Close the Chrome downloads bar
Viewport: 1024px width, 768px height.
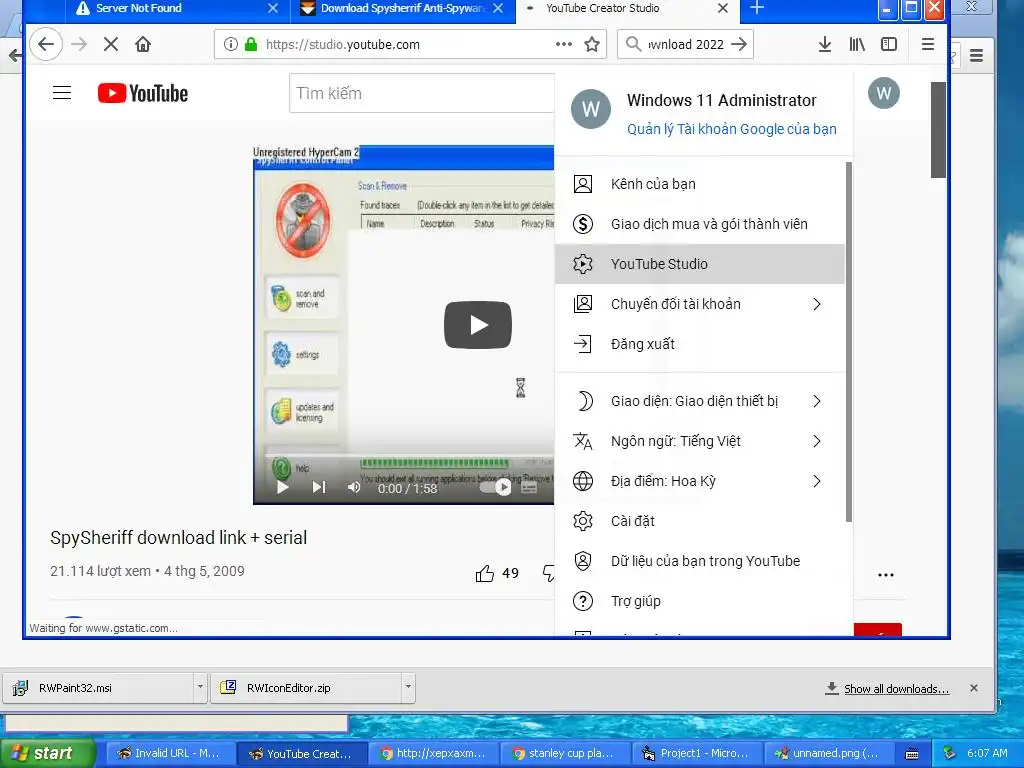point(974,688)
